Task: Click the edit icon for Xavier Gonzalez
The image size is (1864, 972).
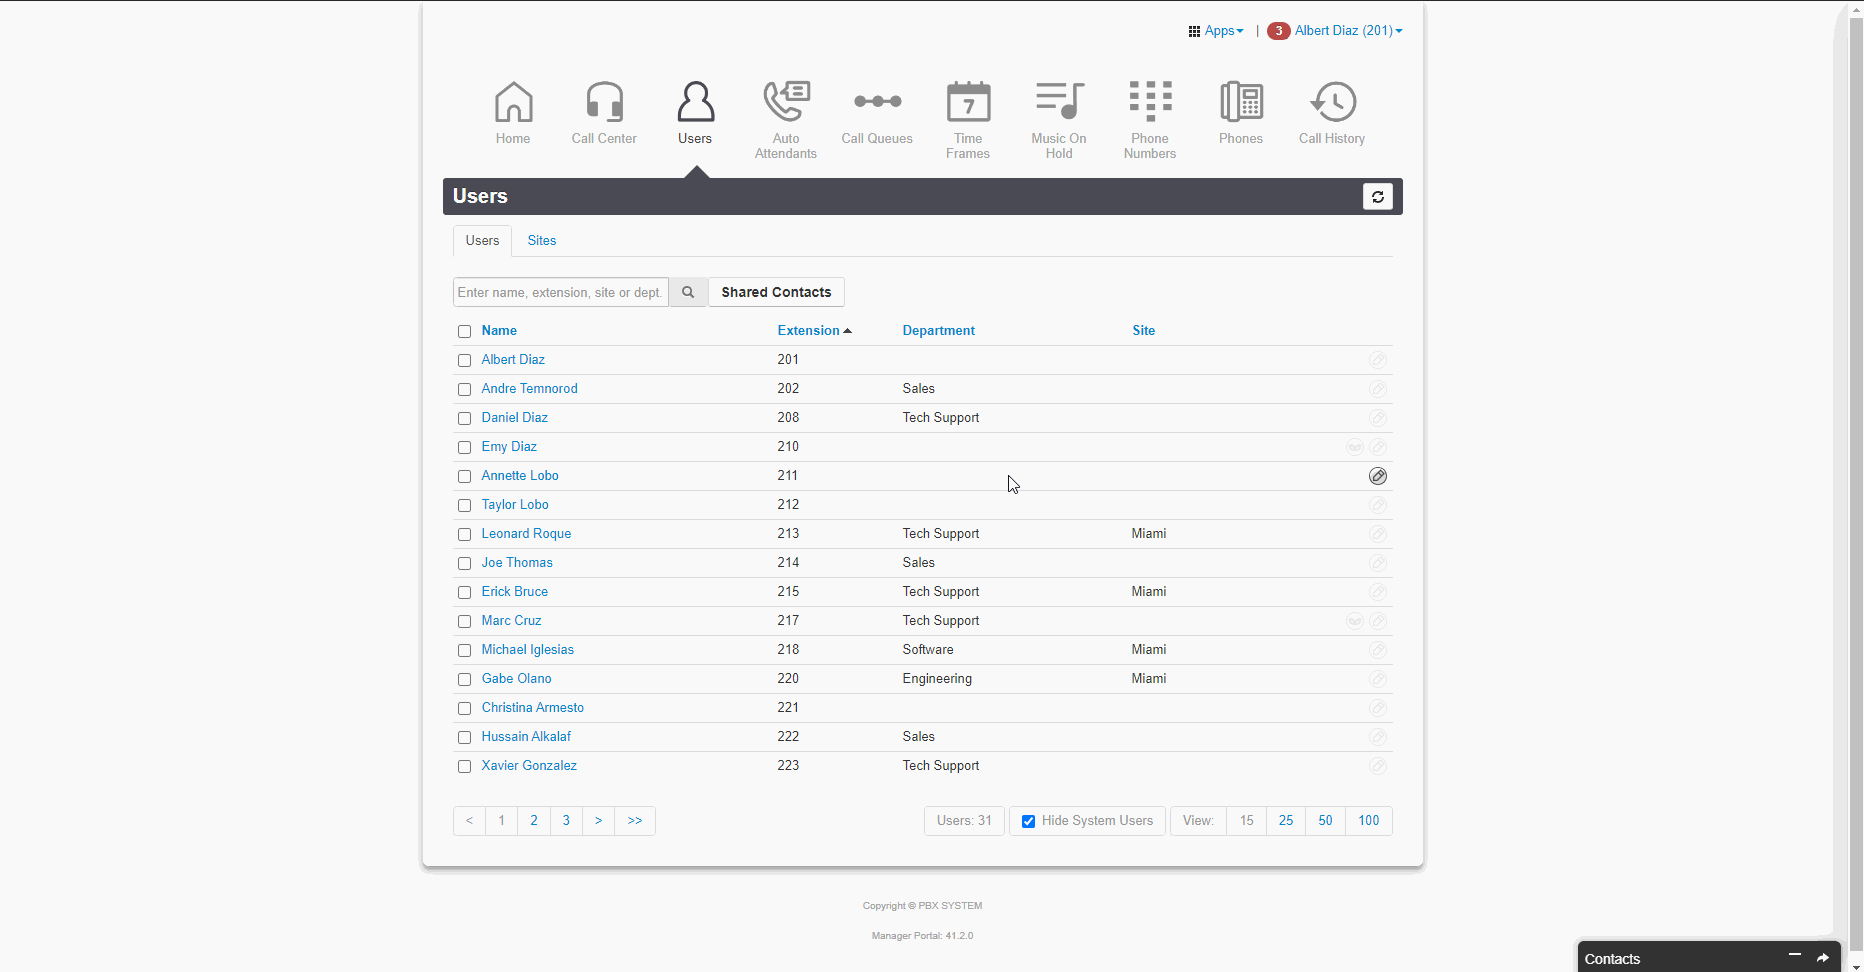Action: coord(1378,766)
